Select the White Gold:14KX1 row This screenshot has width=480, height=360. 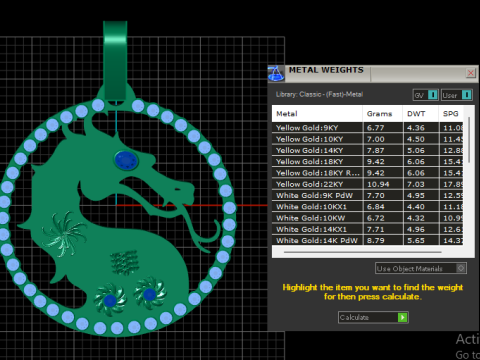(368, 229)
